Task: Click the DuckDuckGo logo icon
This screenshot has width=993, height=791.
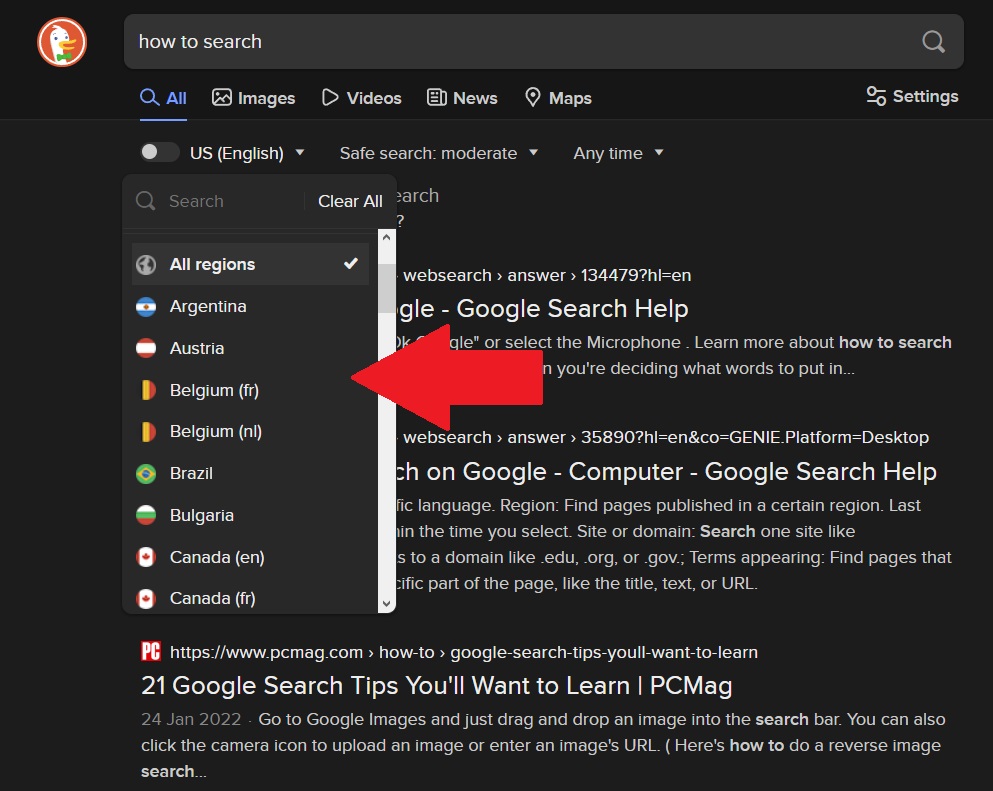Action: [x=62, y=42]
